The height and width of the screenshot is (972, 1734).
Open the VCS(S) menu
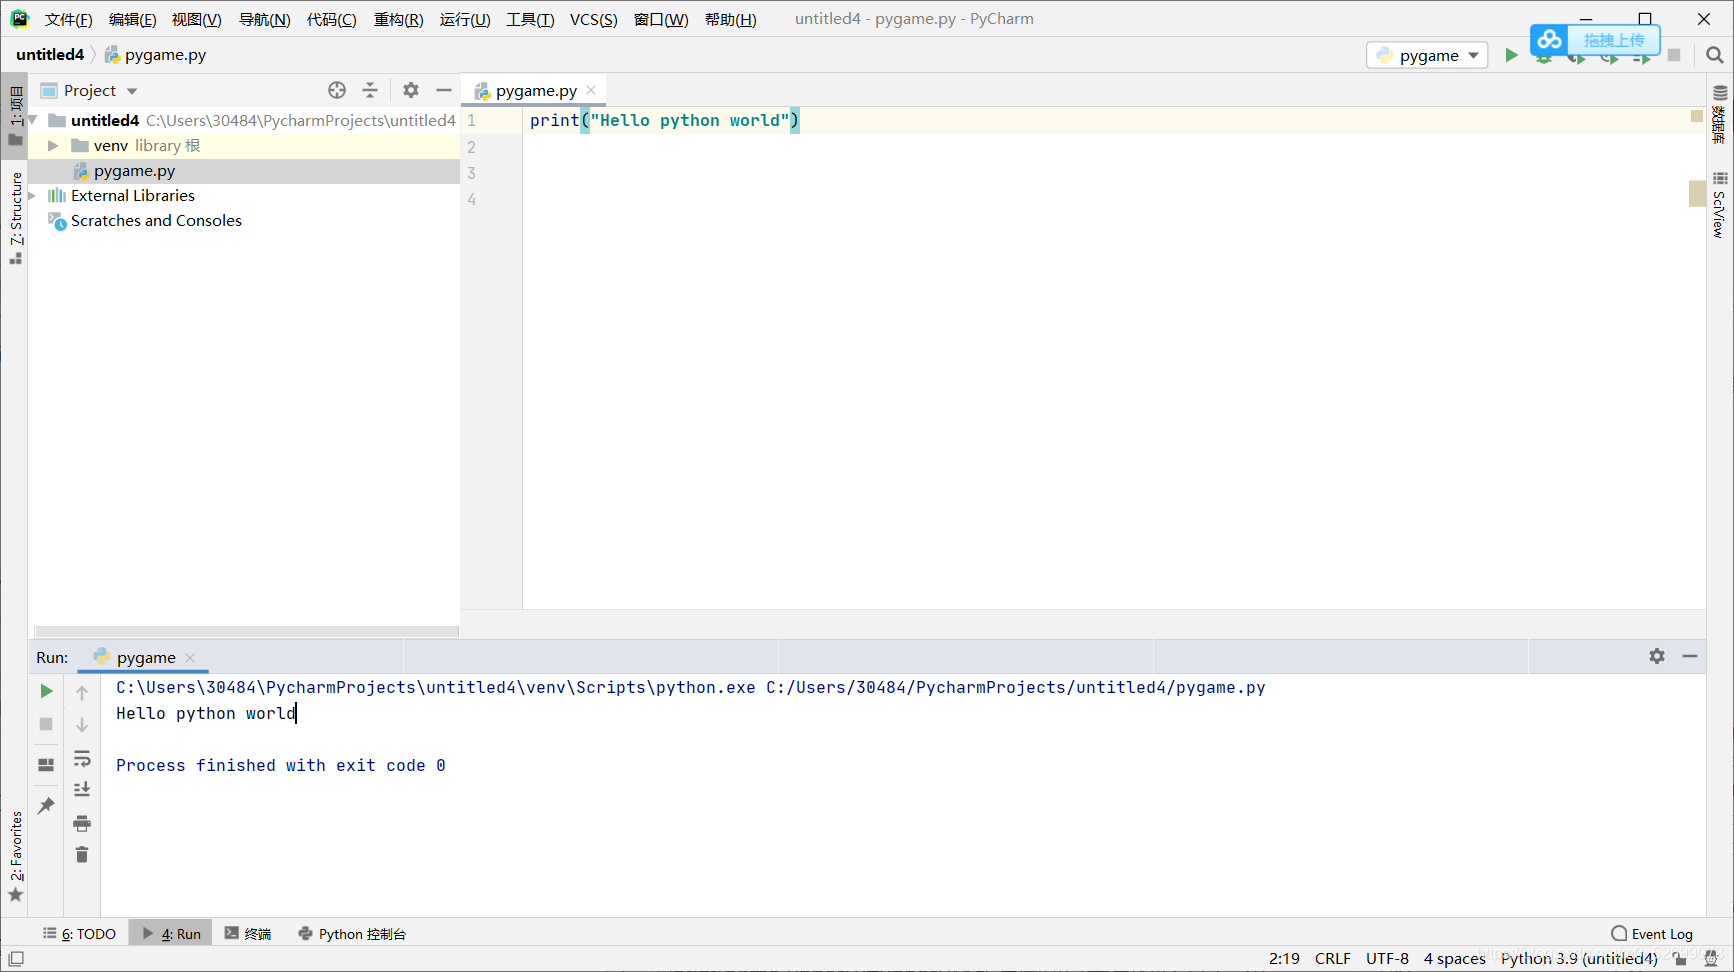click(593, 19)
